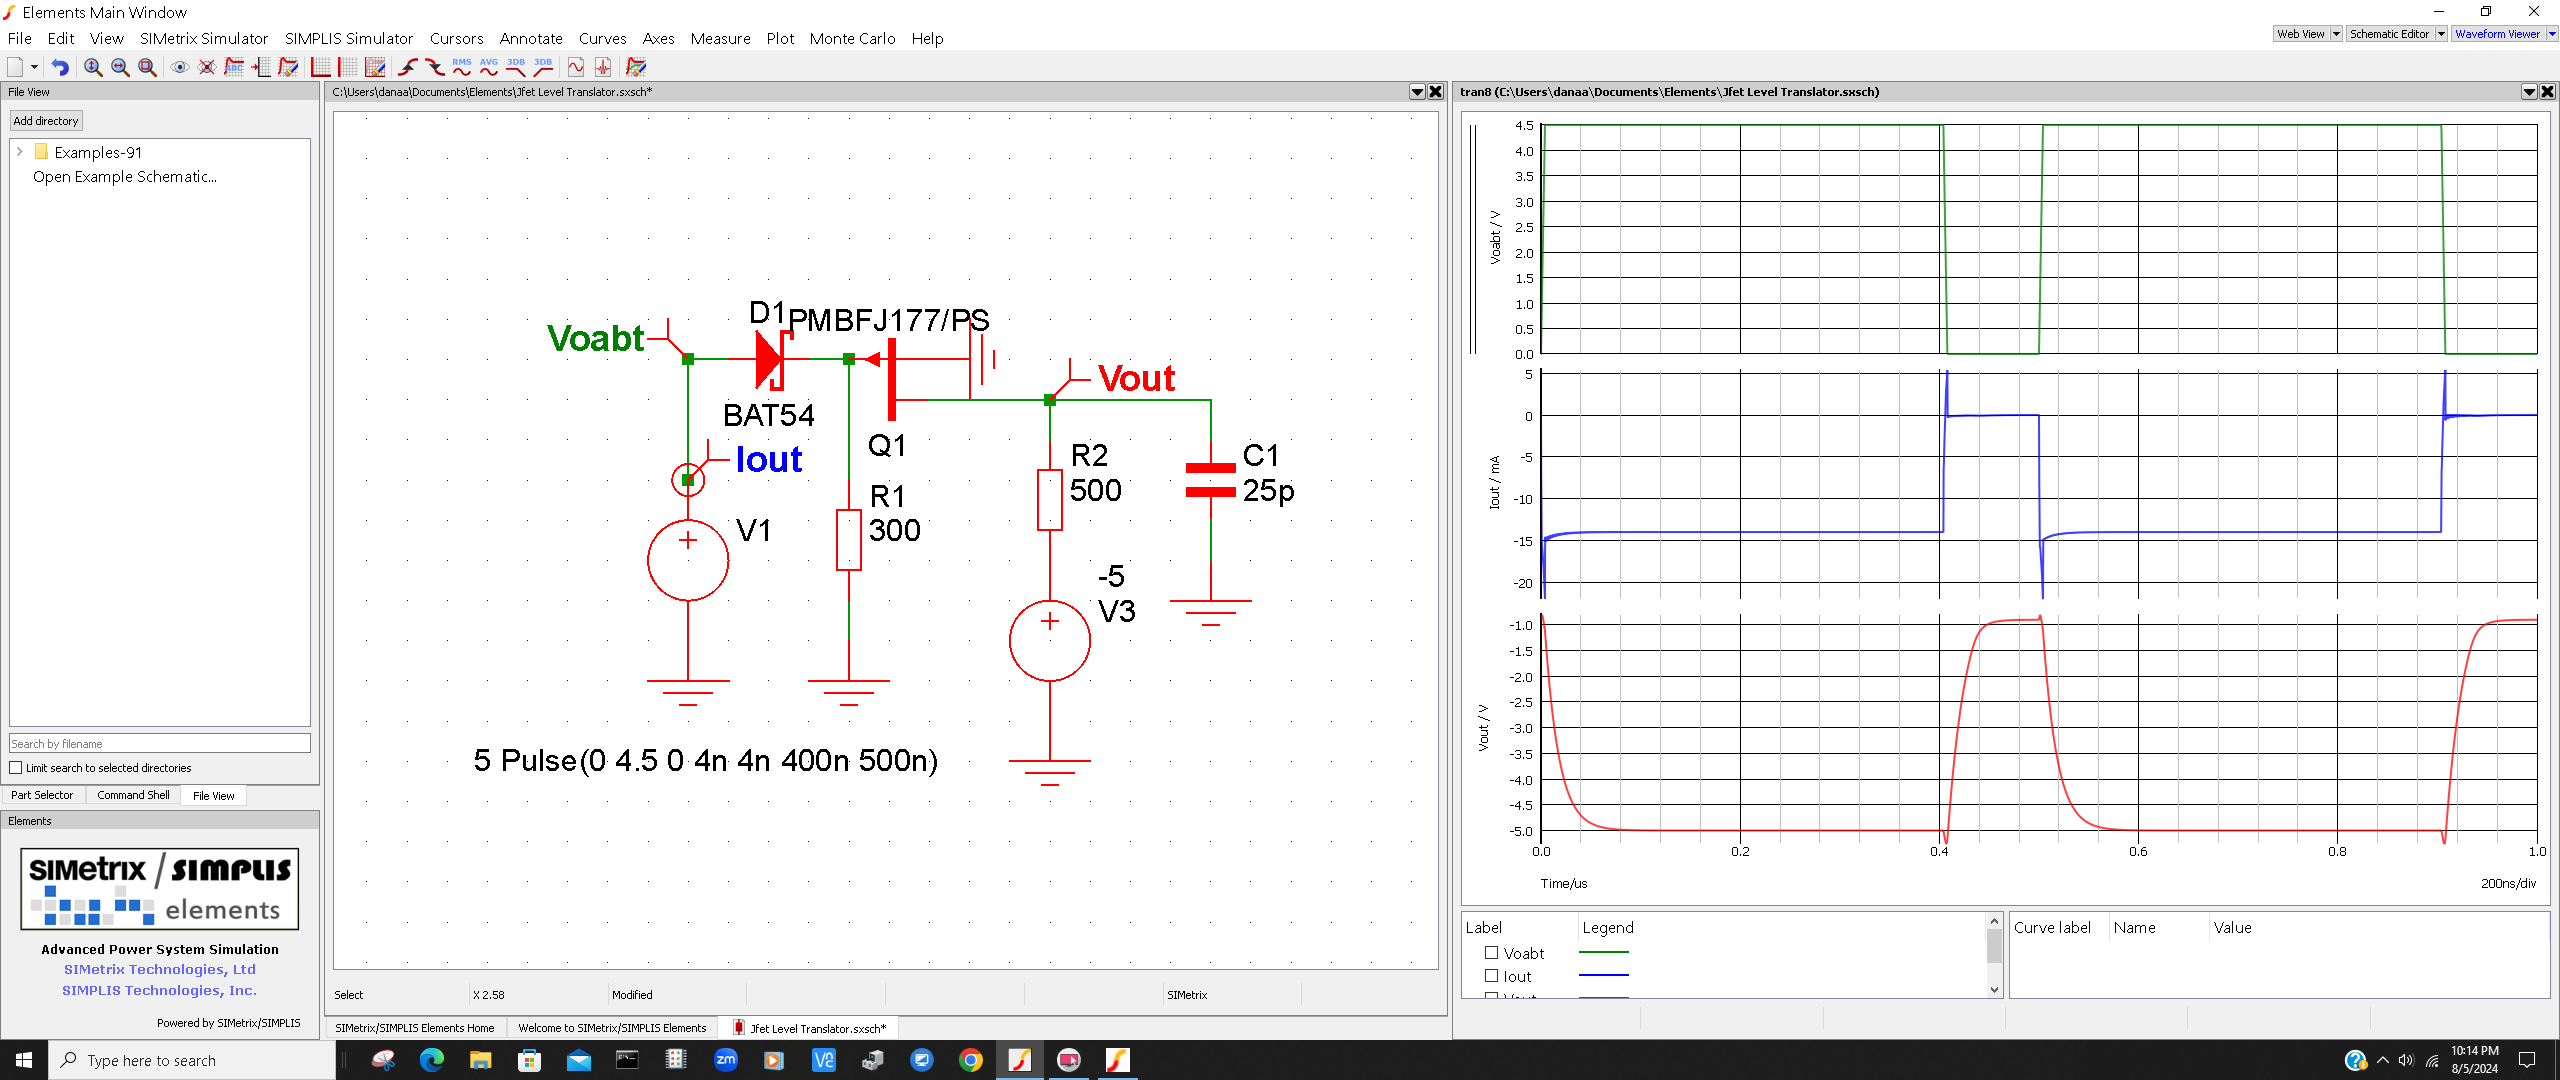The image size is (2560, 1080).
Task: Open the Schematic Editor dropdown arrow
Action: coord(2441,34)
